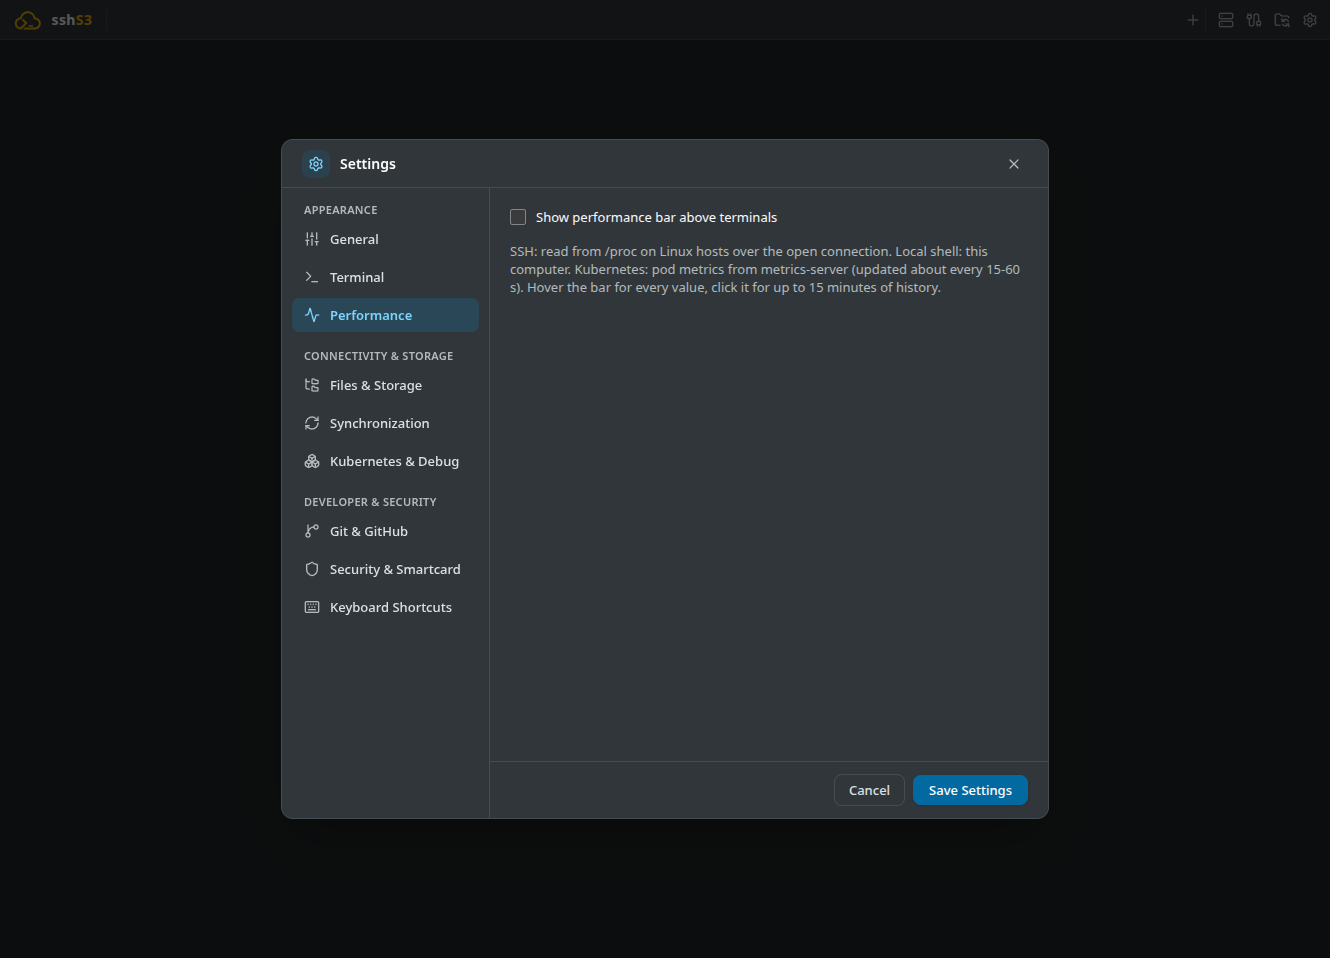This screenshot has height=958, width=1330.
Task: Click the CONNECTIVITY & STORAGE heading
Action: coord(379,356)
